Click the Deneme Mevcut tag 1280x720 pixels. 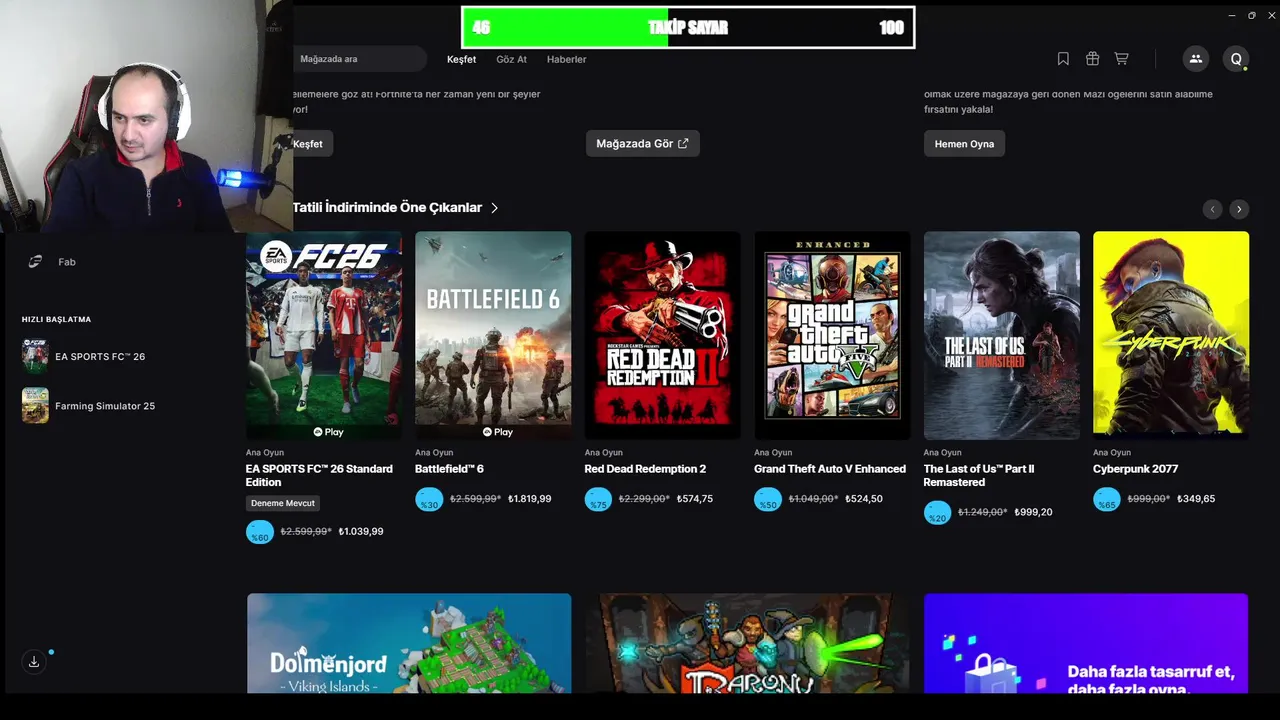click(x=283, y=503)
